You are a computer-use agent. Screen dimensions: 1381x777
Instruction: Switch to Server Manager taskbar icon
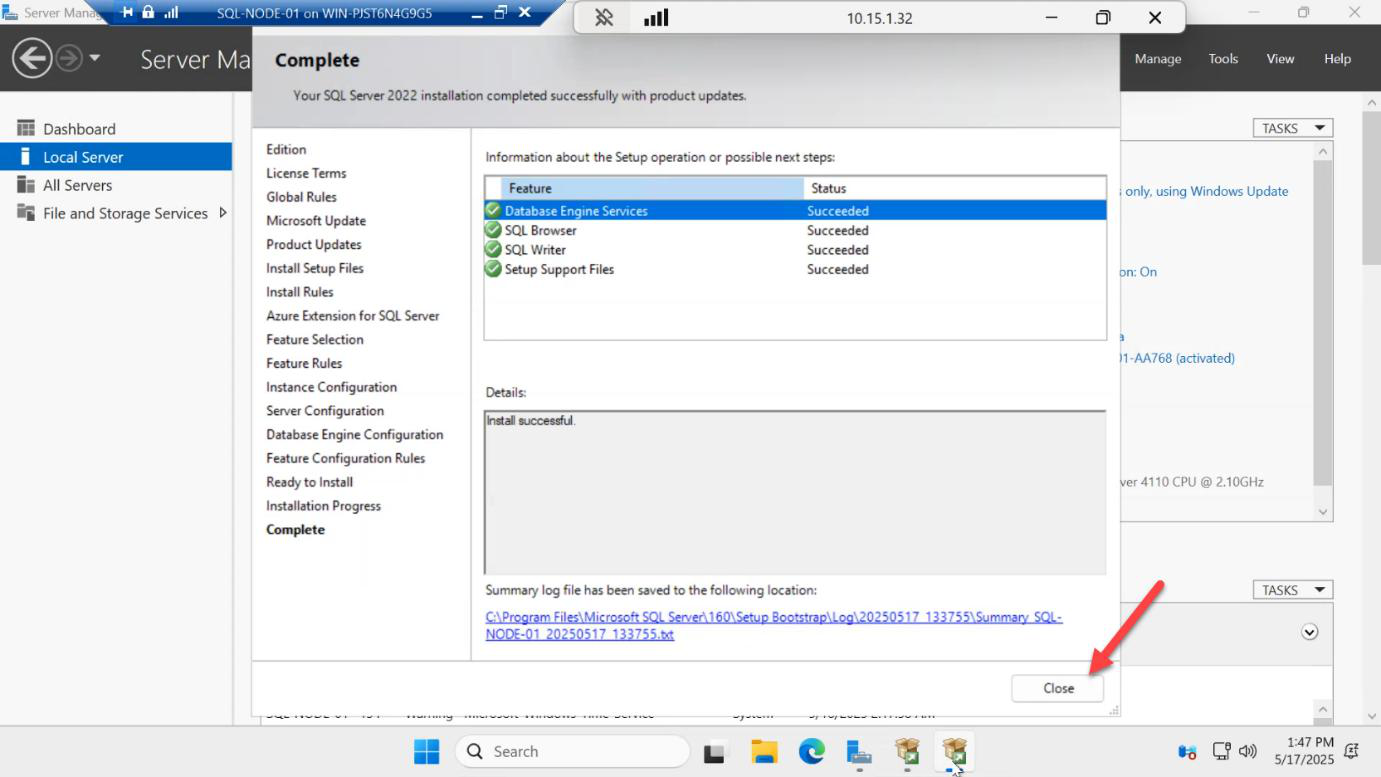(859, 752)
